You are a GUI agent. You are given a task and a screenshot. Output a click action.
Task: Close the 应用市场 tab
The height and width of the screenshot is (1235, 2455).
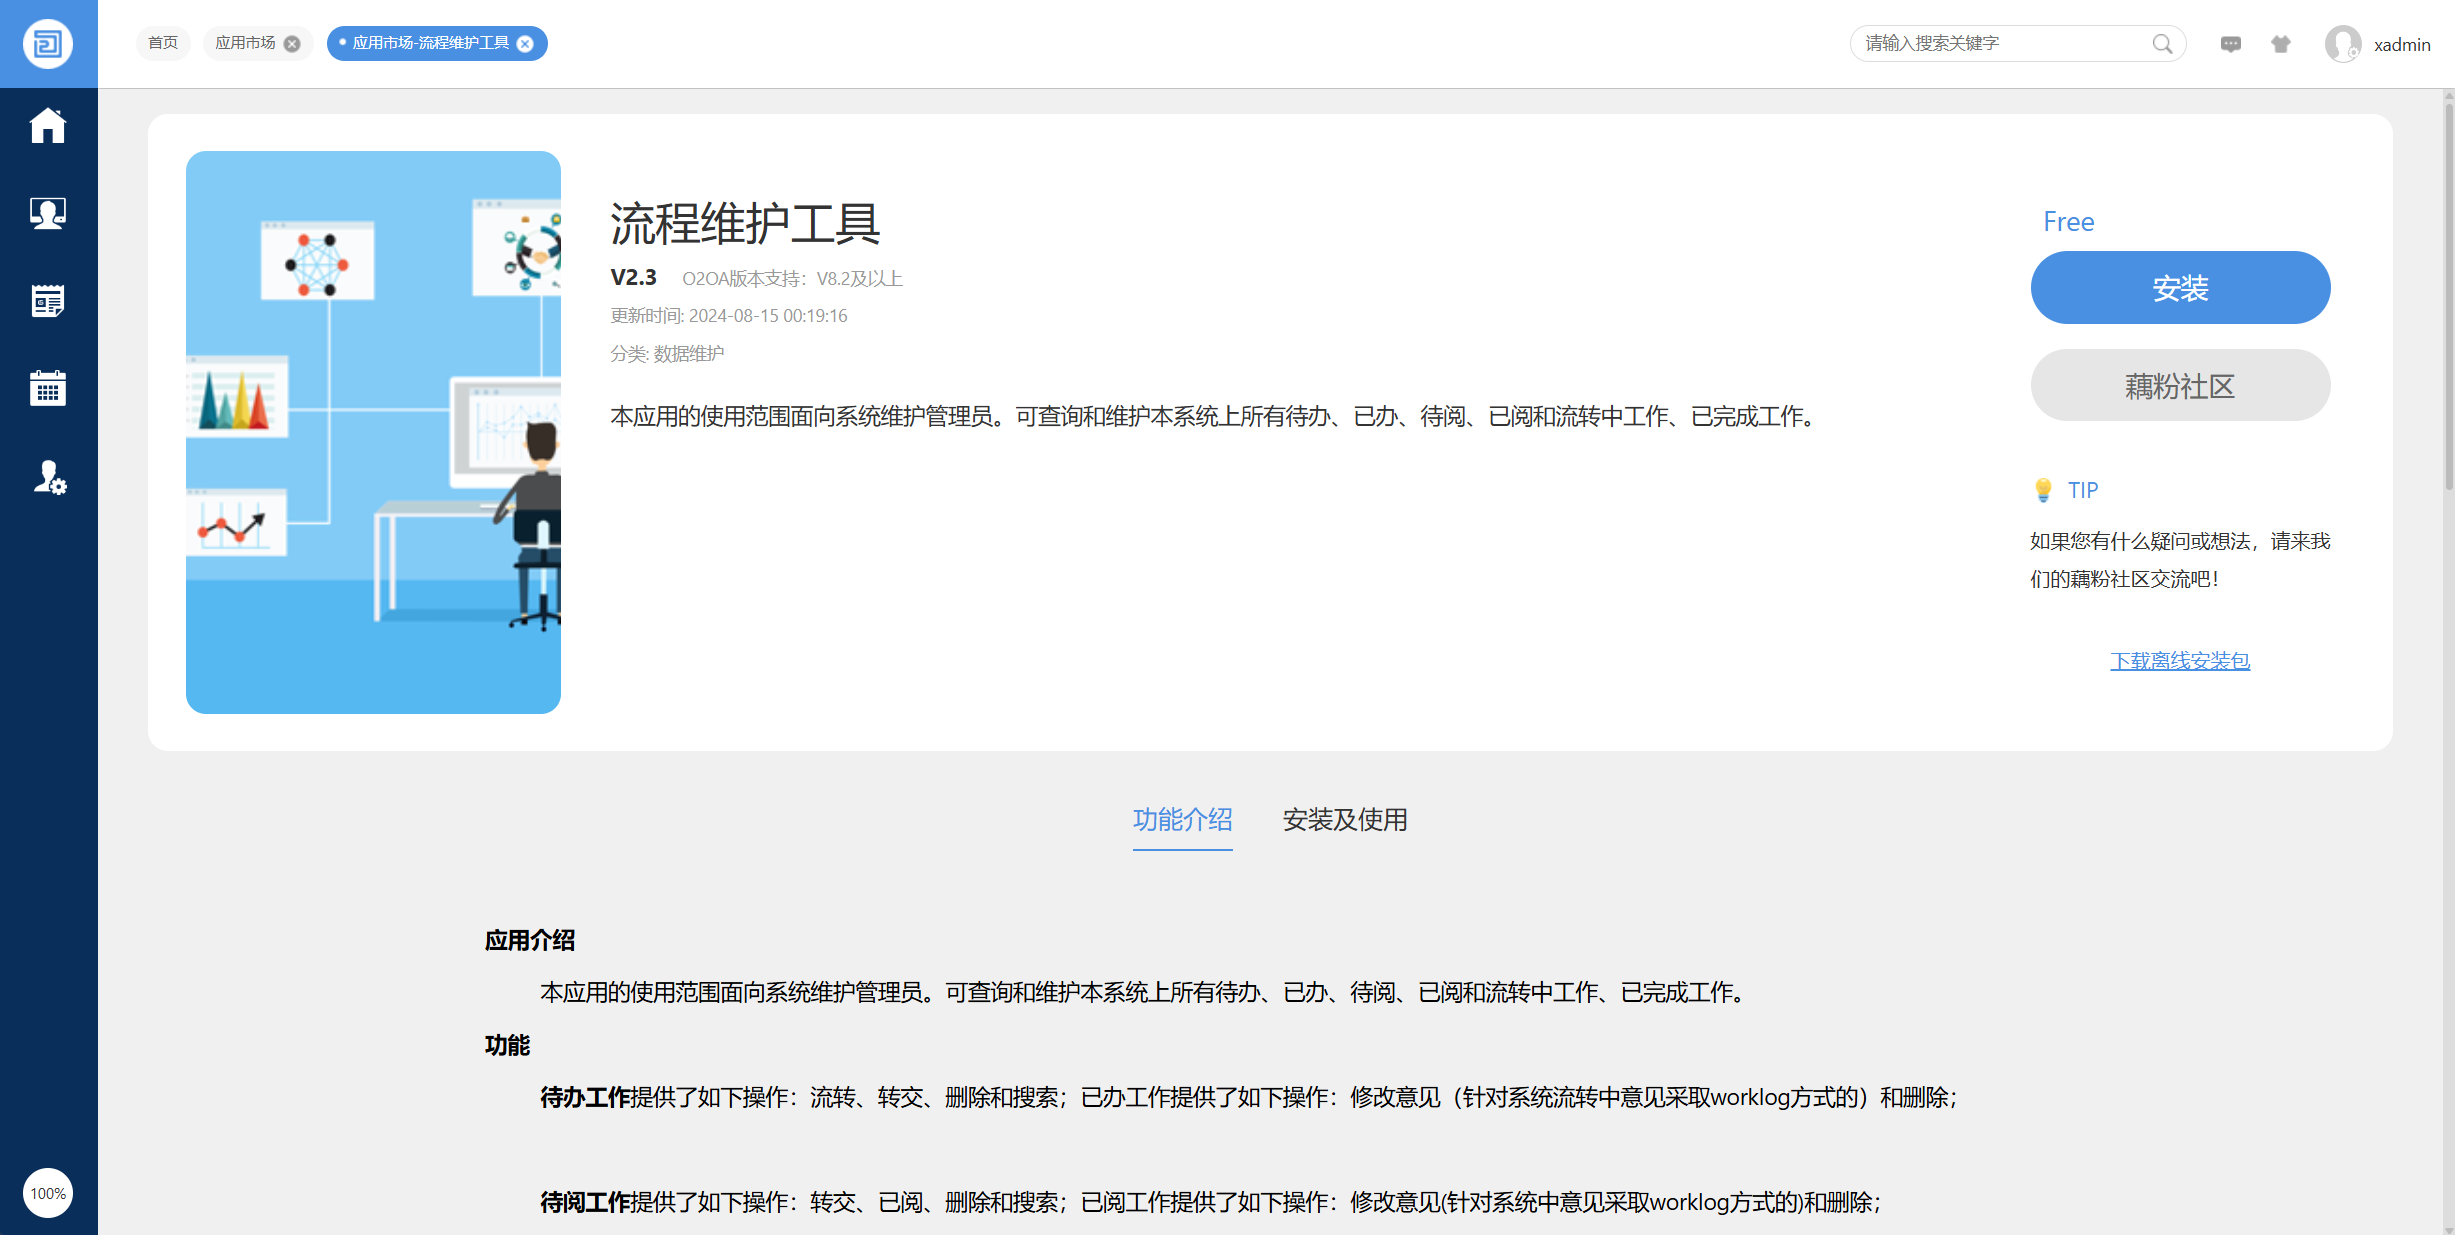292,44
